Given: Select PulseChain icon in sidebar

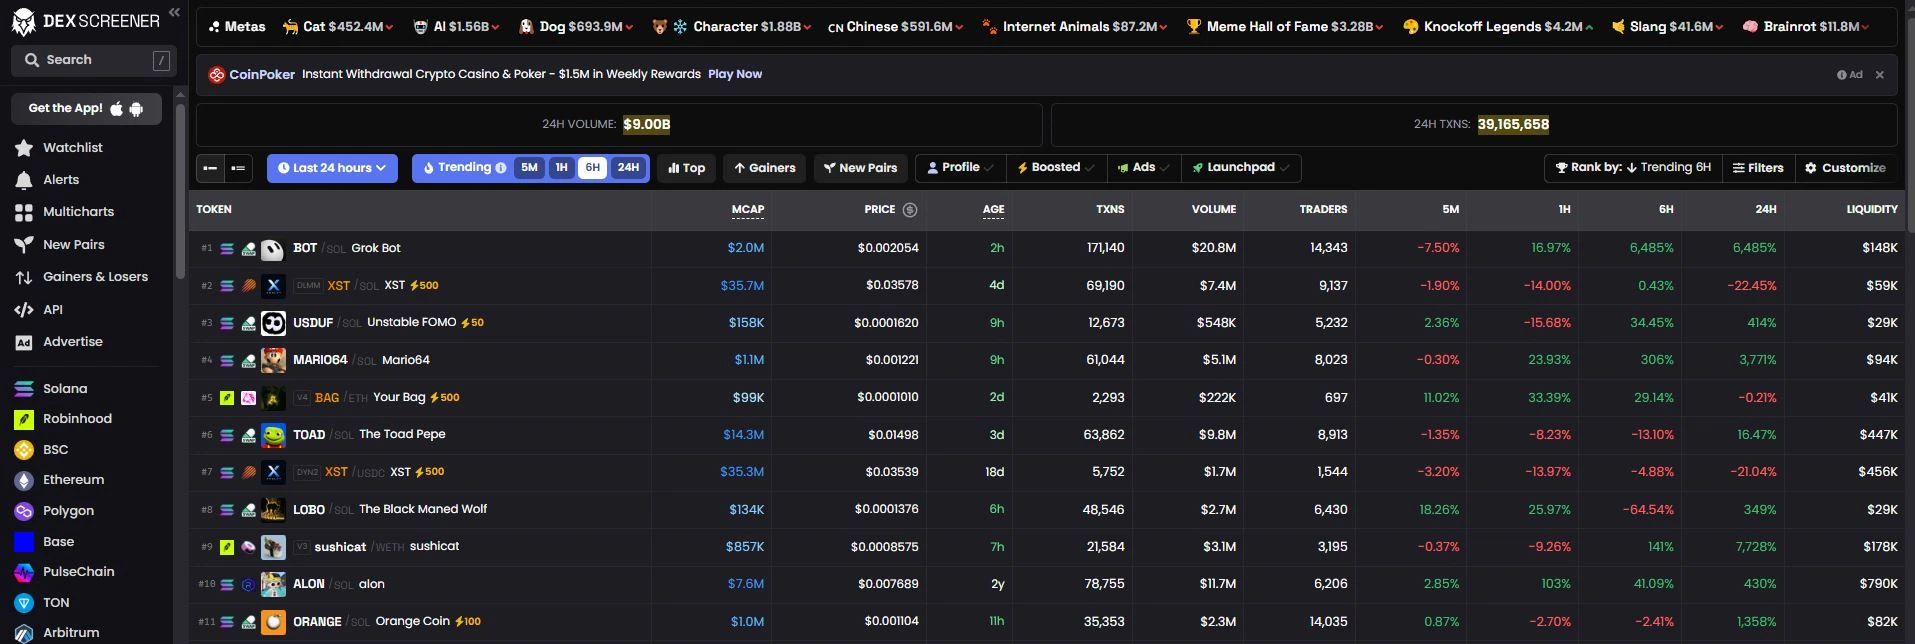Looking at the screenshot, I should click(24, 572).
